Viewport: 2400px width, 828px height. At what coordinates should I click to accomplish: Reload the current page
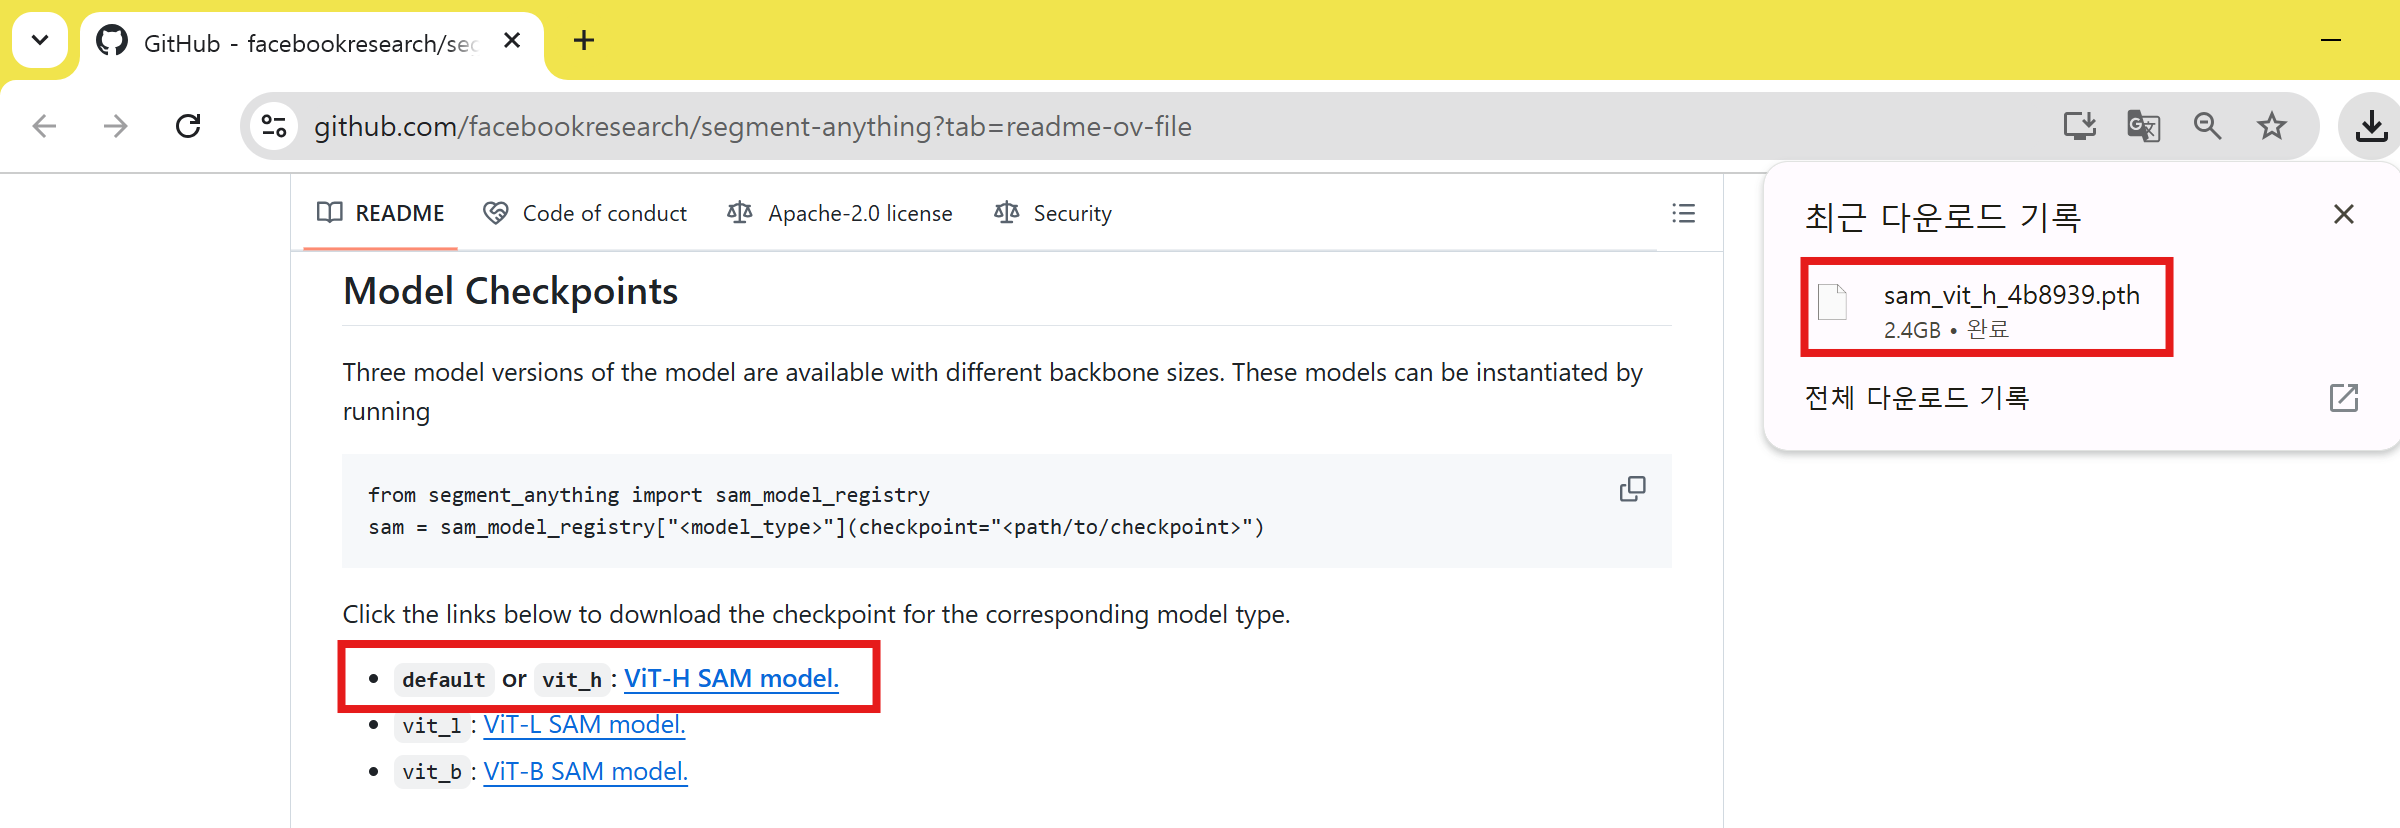(x=188, y=126)
